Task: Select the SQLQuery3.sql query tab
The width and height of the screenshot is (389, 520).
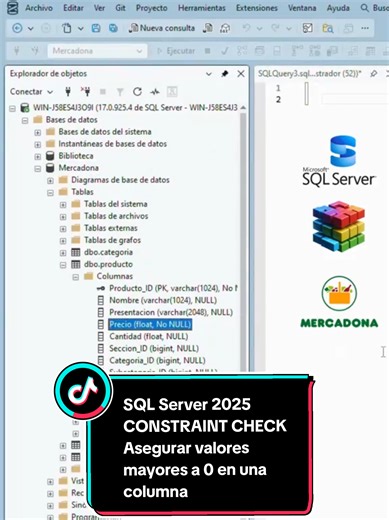Action: click(310, 74)
